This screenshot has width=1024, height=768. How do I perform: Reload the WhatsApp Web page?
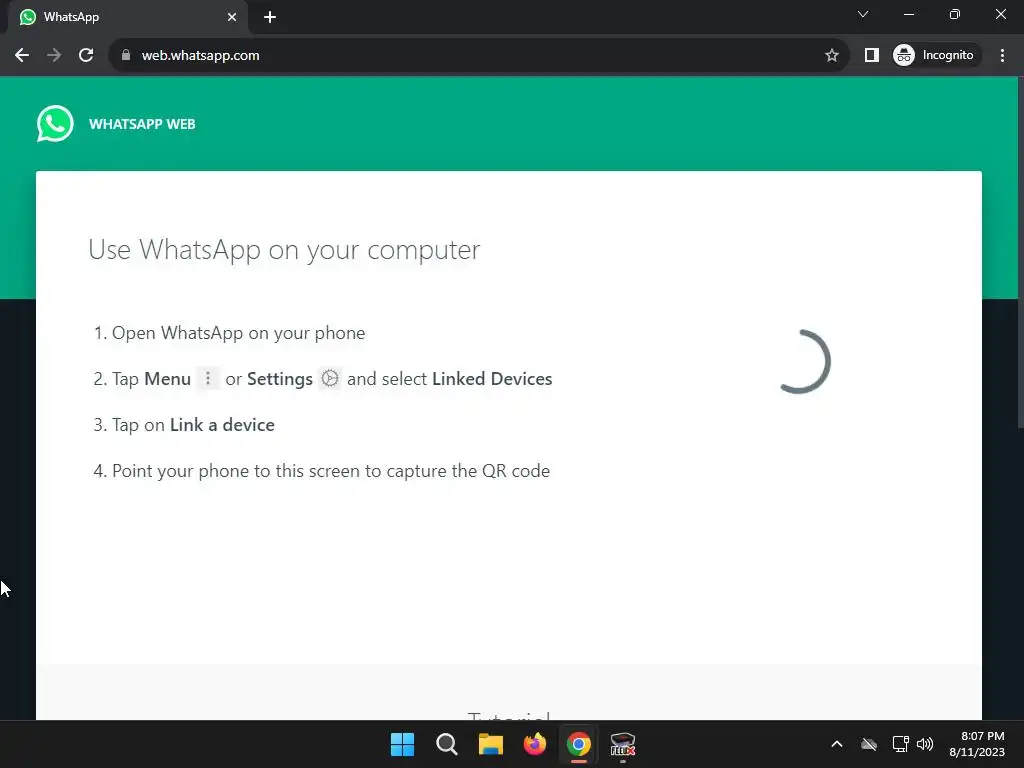(86, 56)
